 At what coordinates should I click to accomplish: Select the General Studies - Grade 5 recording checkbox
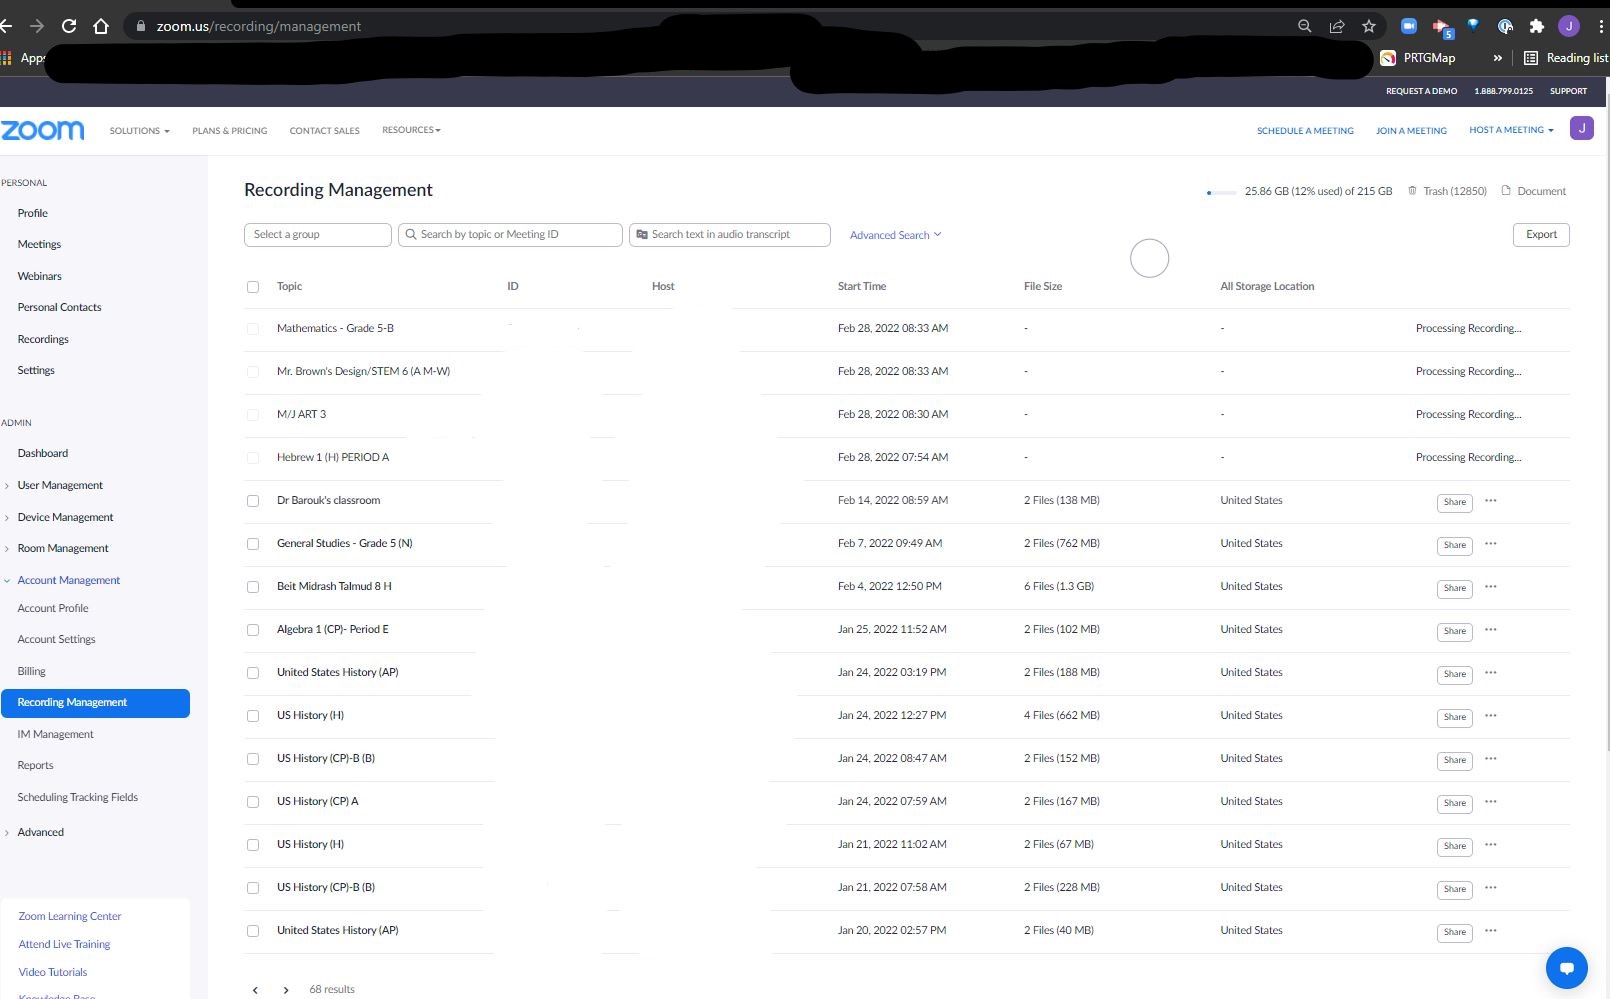pos(253,544)
